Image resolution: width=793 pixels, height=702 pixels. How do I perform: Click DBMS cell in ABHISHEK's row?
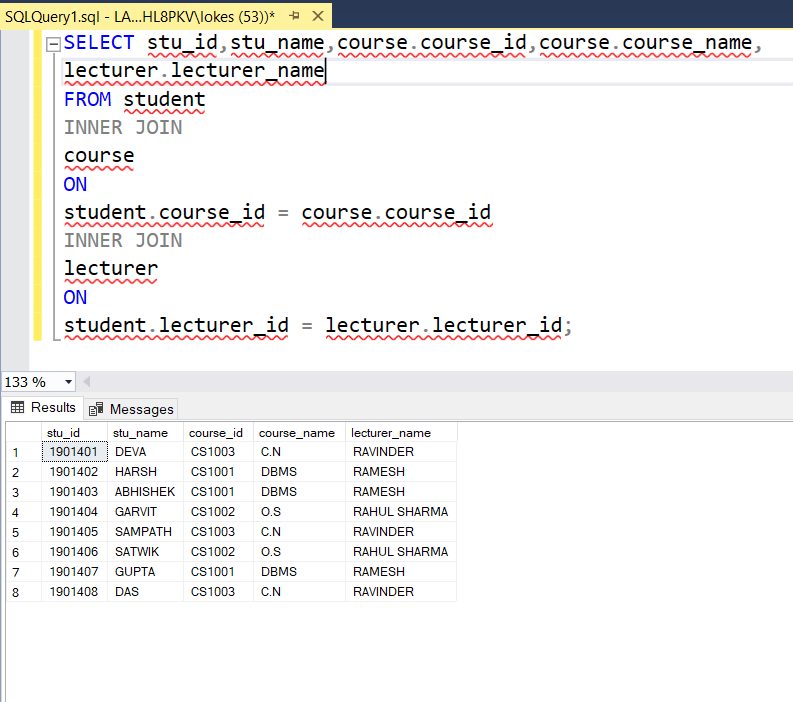click(x=299, y=492)
